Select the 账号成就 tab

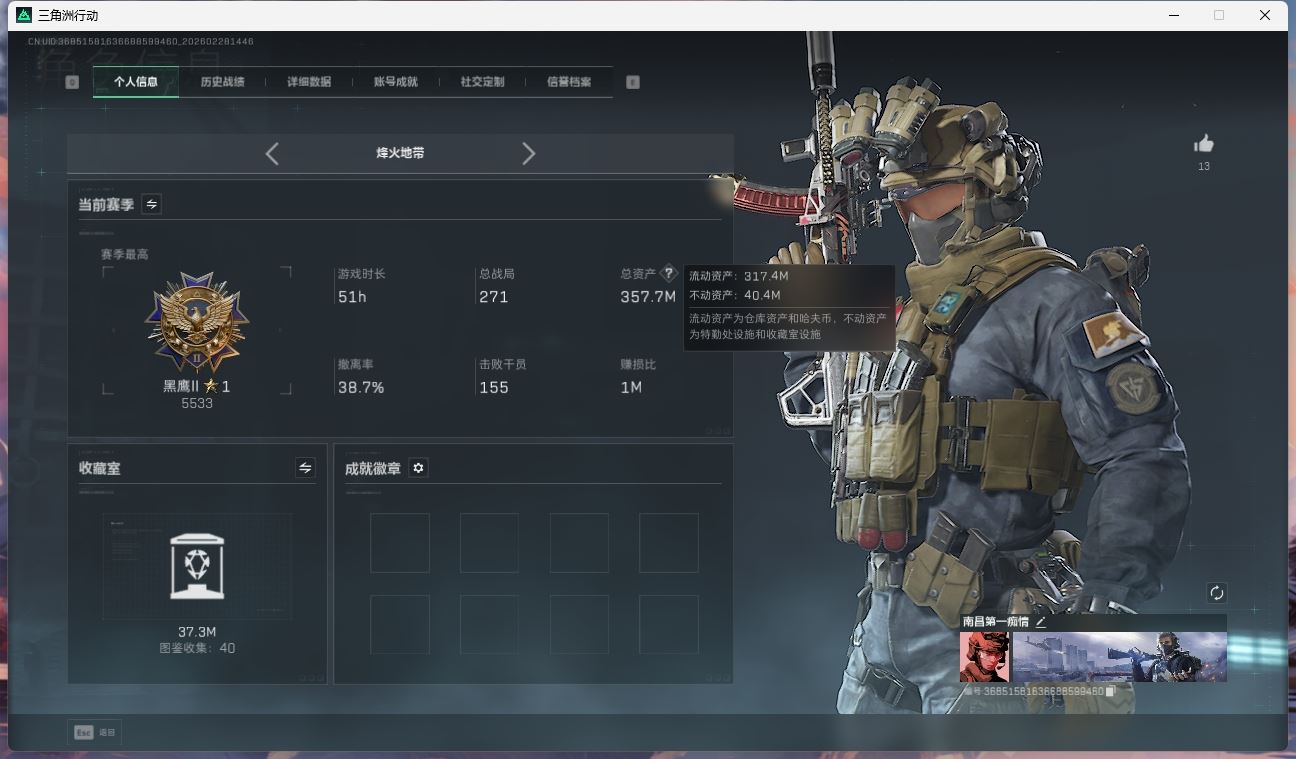(395, 82)
